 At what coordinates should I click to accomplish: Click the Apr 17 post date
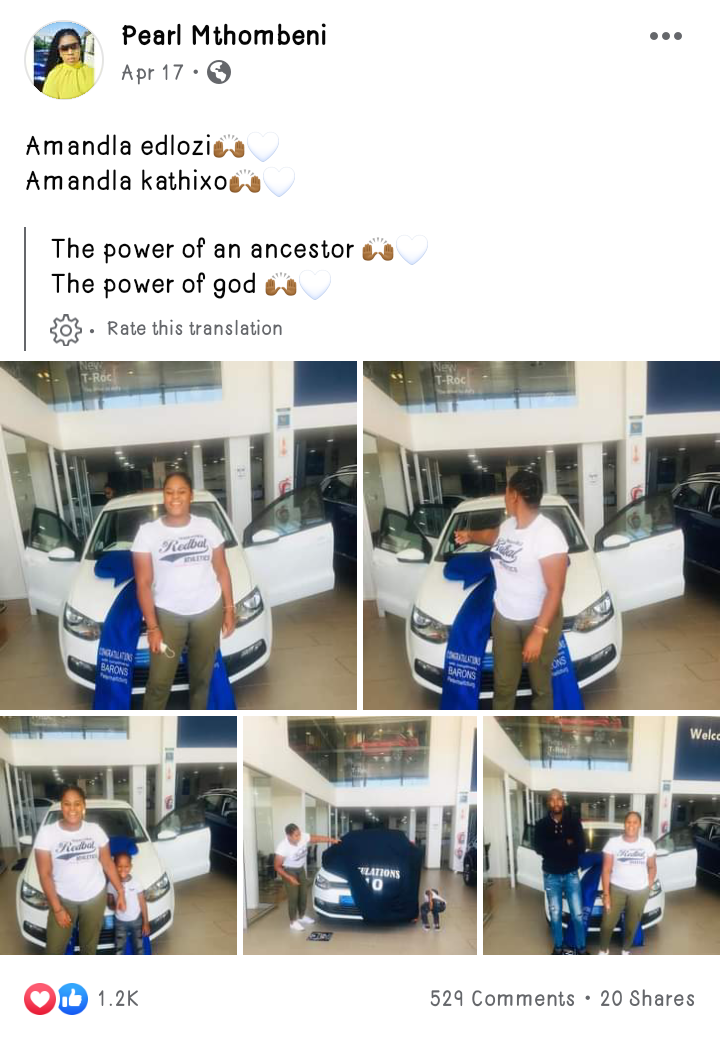(x=152, y=72)
